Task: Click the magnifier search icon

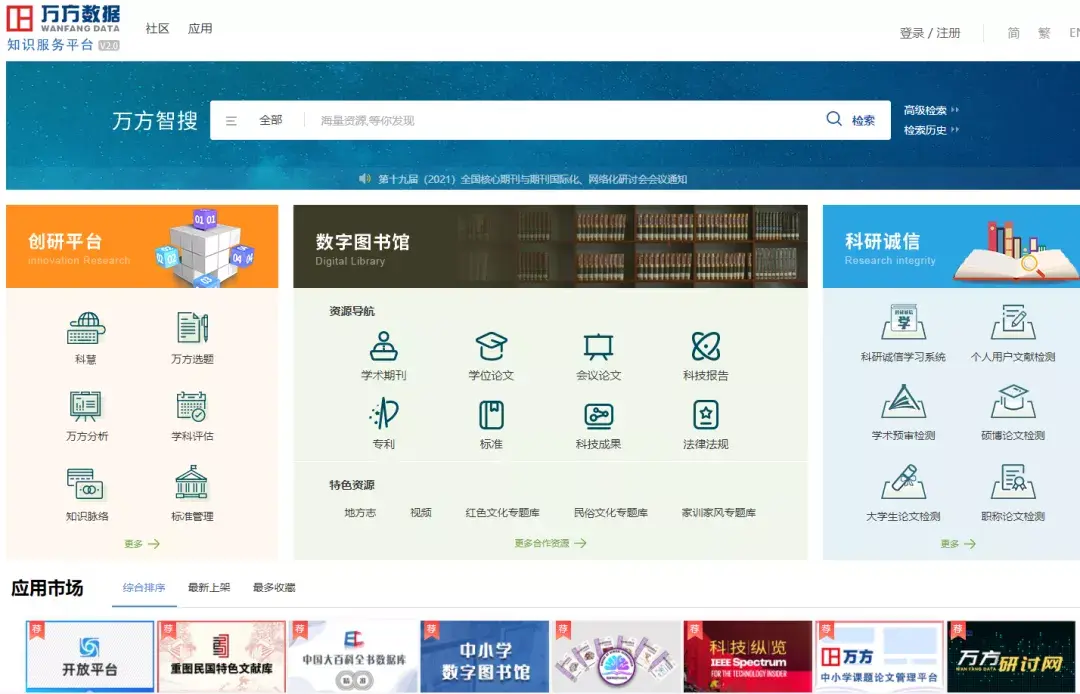Action: click(834, 119)
